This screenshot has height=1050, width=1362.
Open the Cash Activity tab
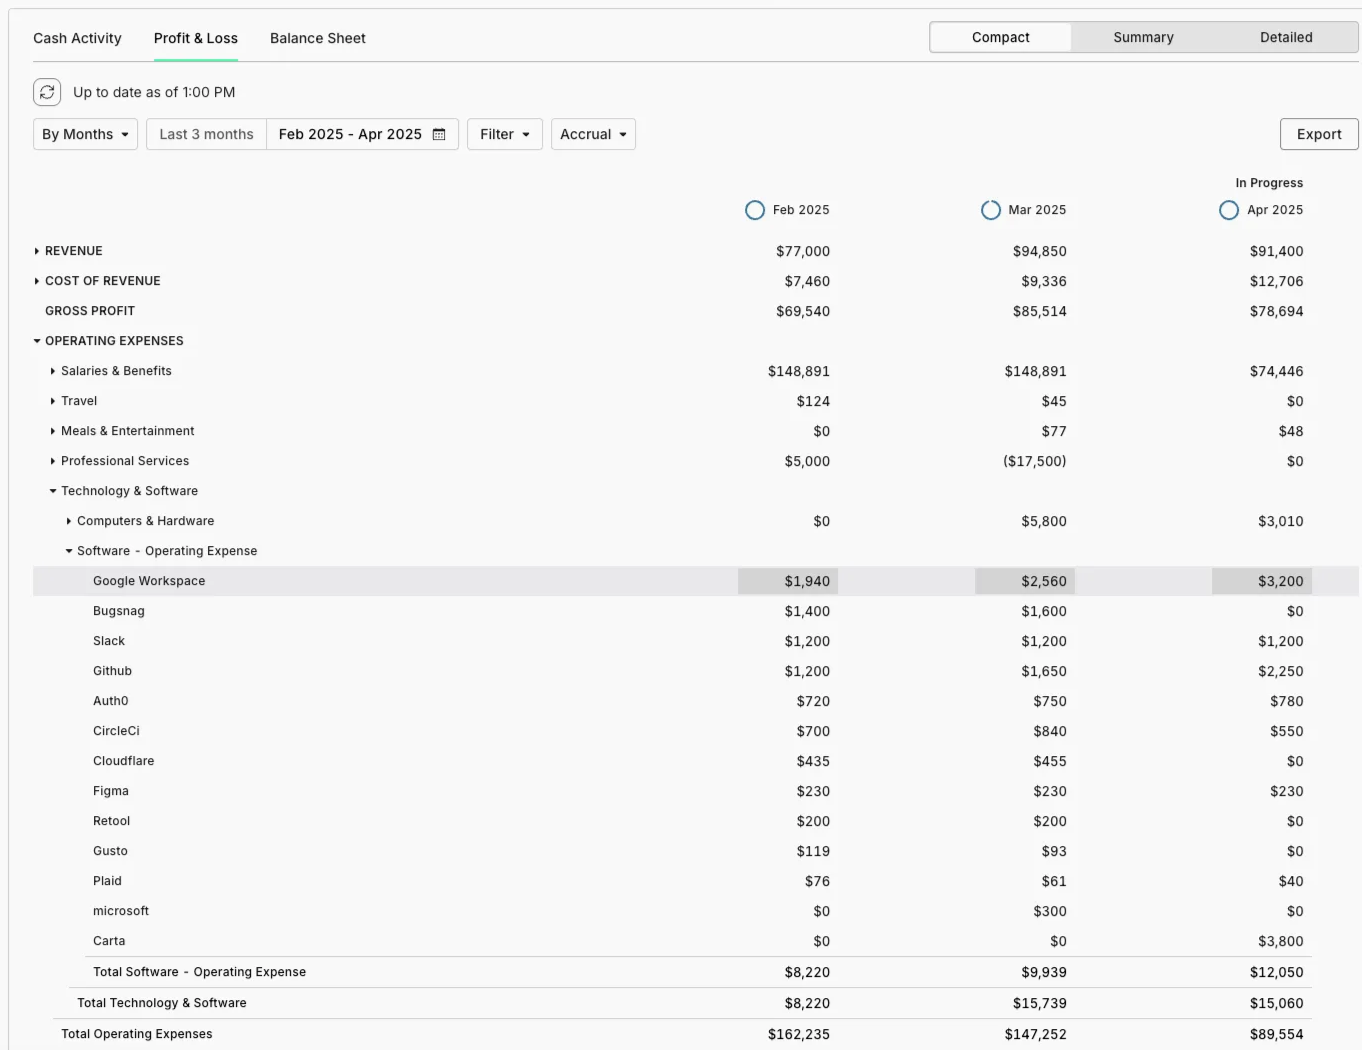pos(77,38)
